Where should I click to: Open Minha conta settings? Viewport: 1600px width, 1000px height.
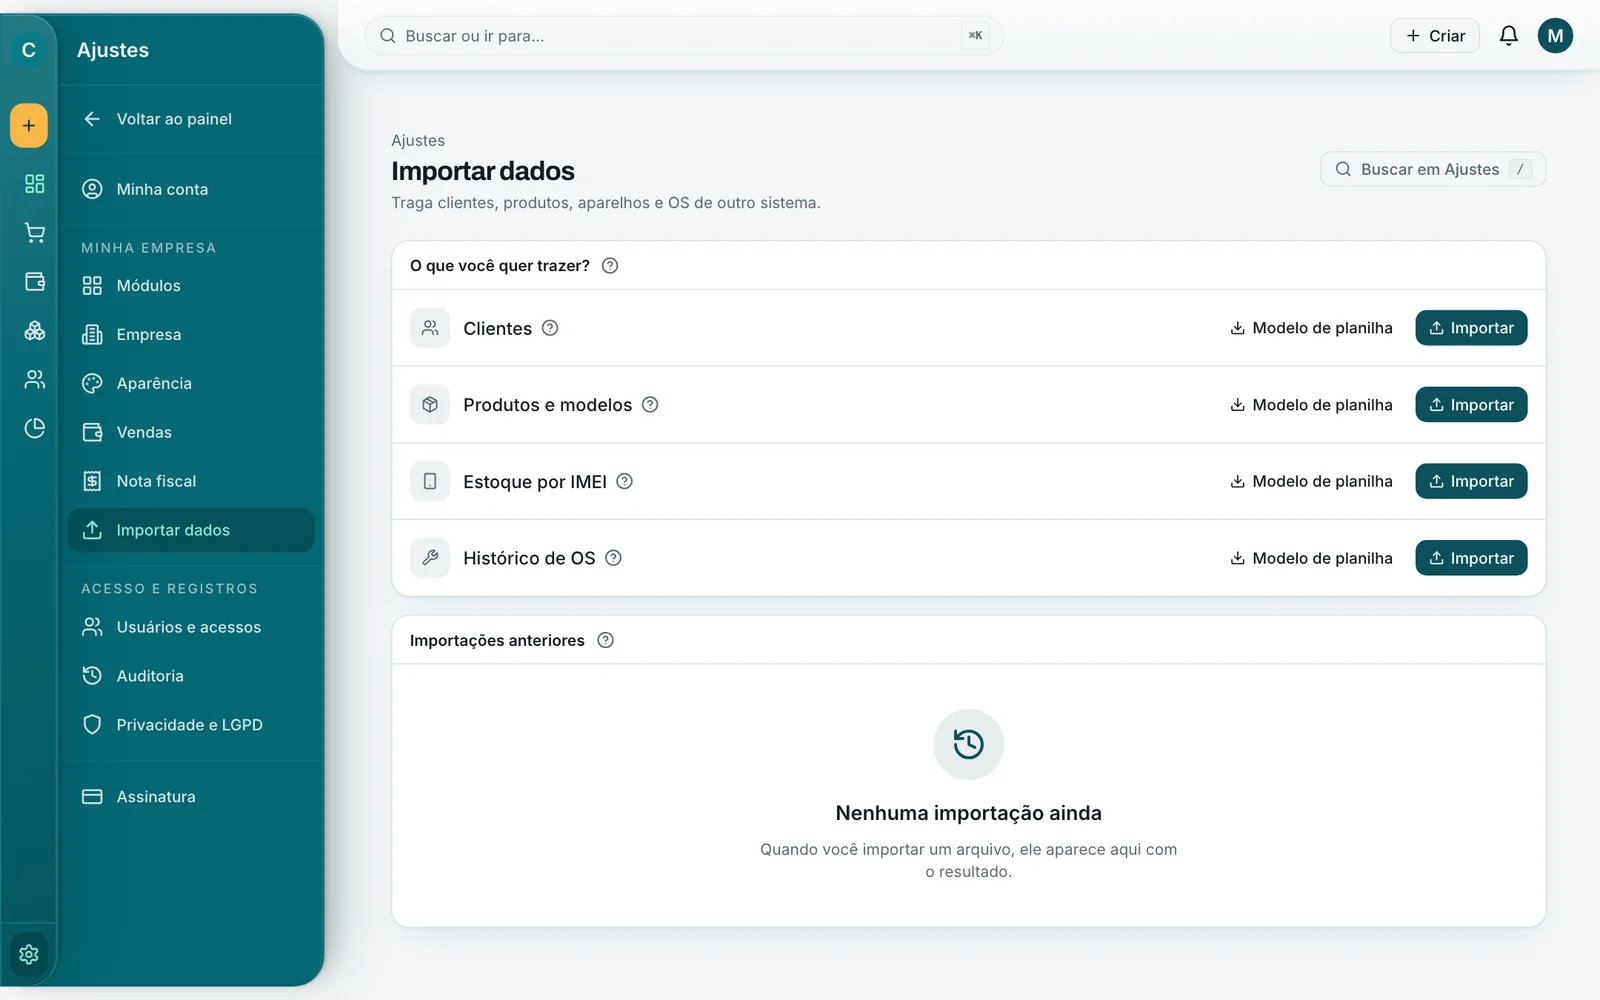pos(191,189)
